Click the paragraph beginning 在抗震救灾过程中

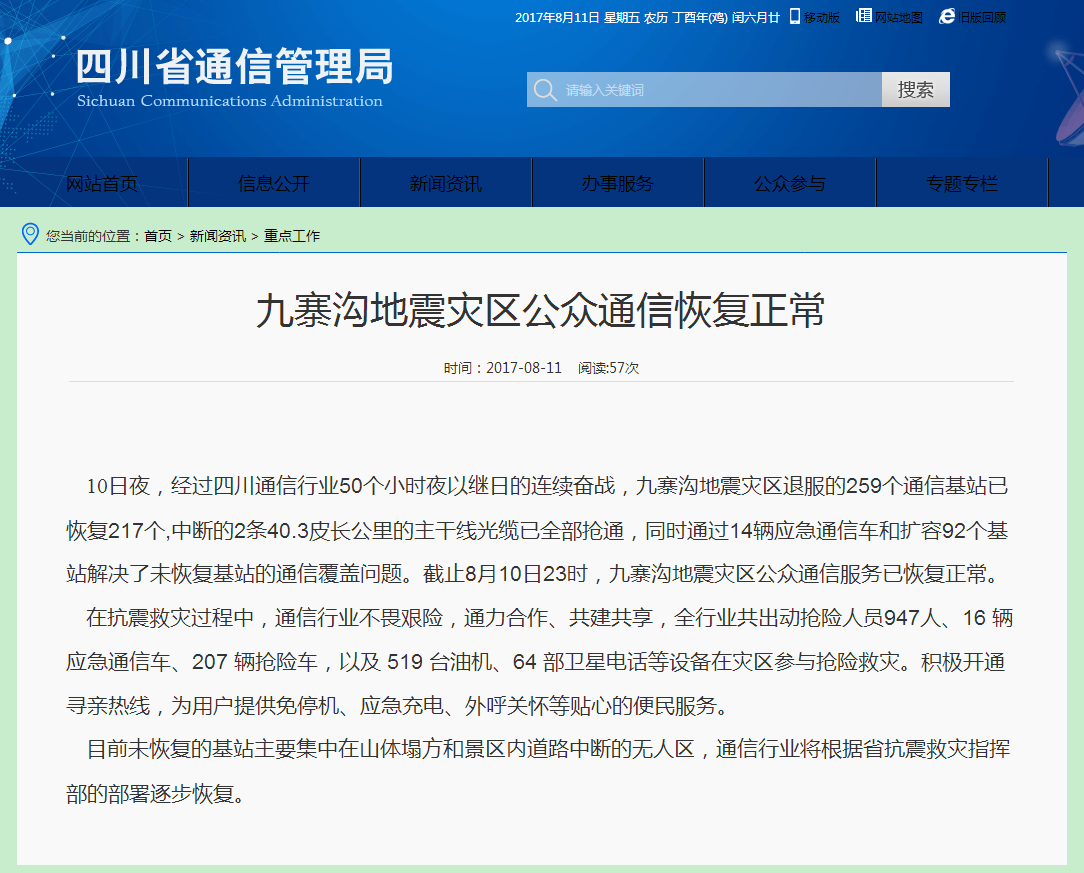(541, 661)
